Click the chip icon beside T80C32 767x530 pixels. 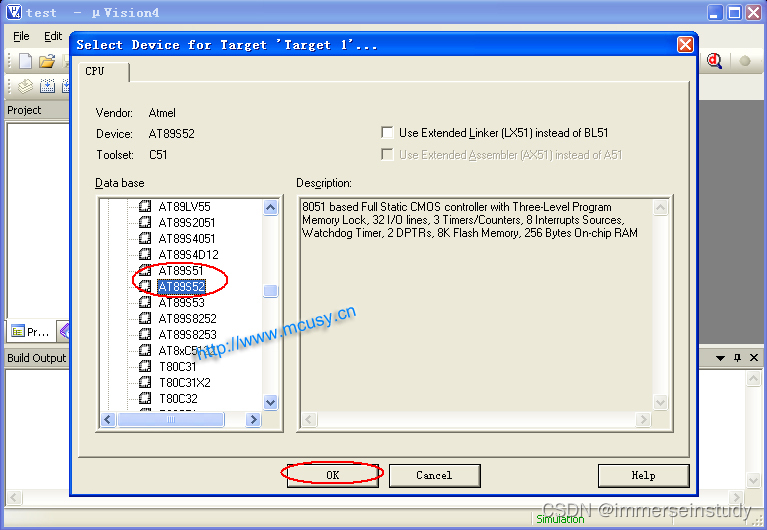point(145,398)
